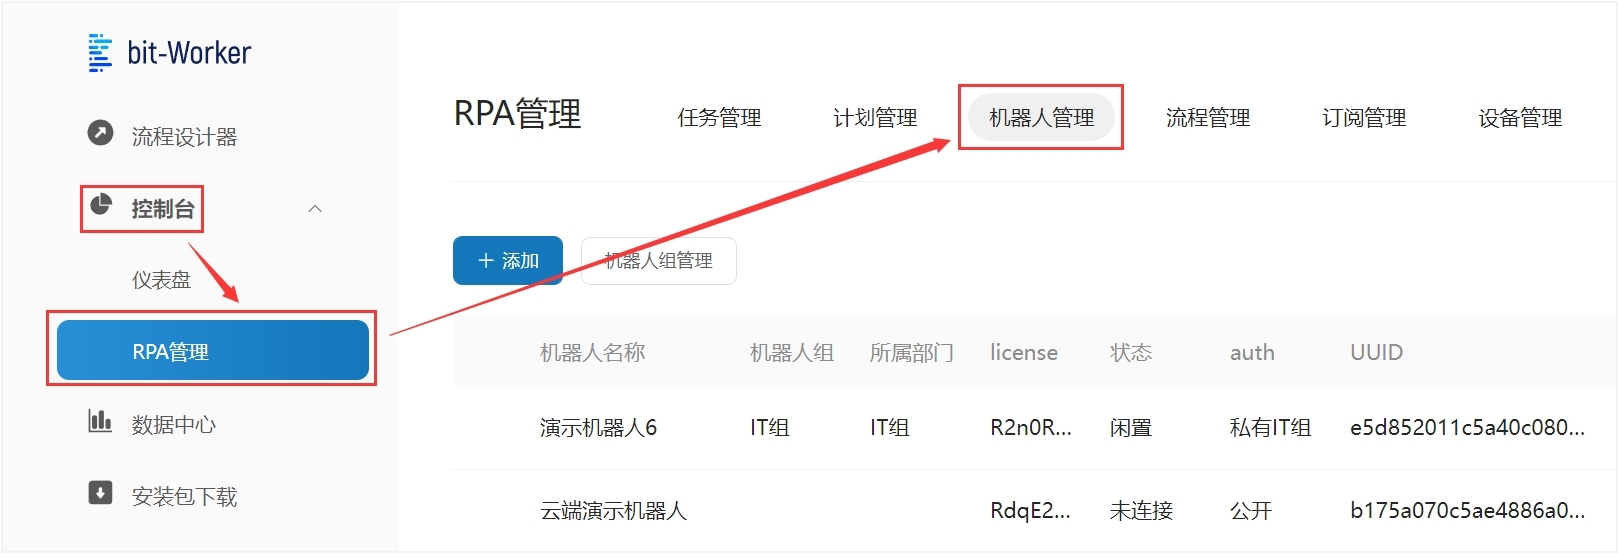Switch to the 任务管理 tab

pyautogui.click(x=719, y=118)
